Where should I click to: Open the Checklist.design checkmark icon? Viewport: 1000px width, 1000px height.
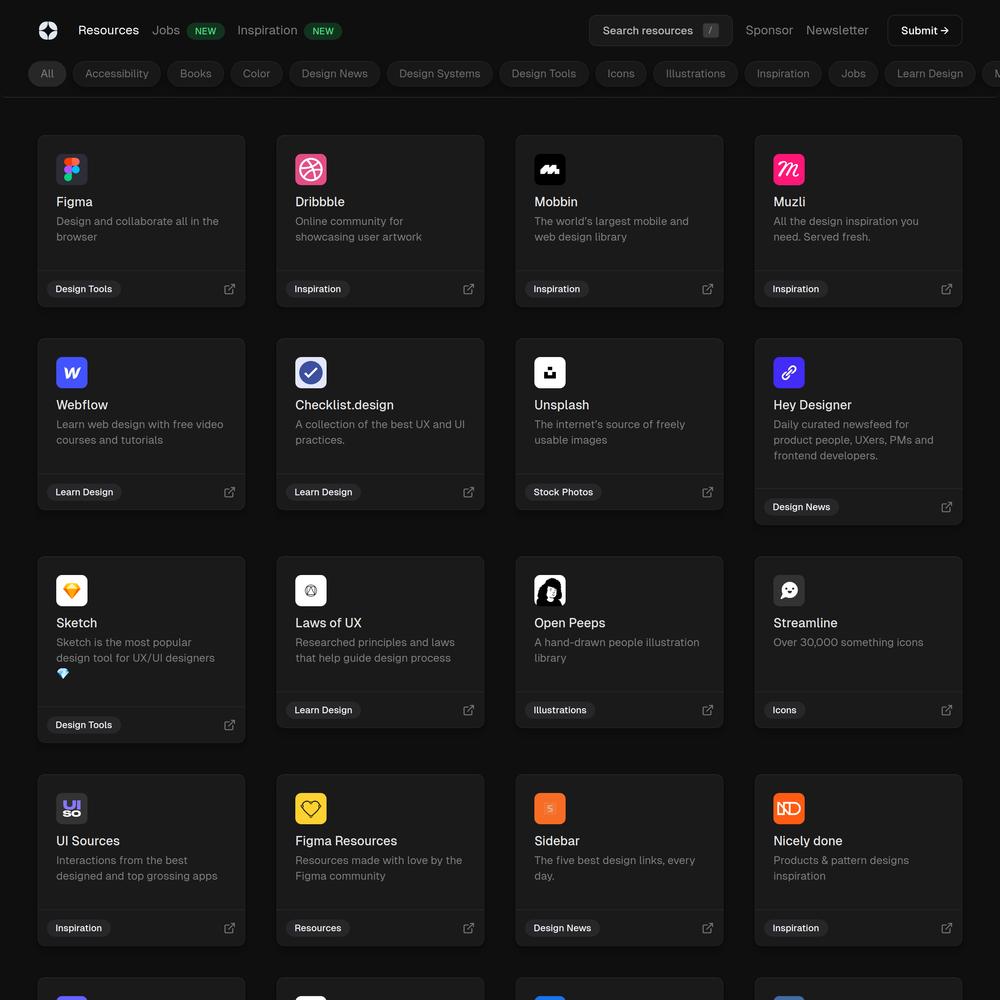311,372
